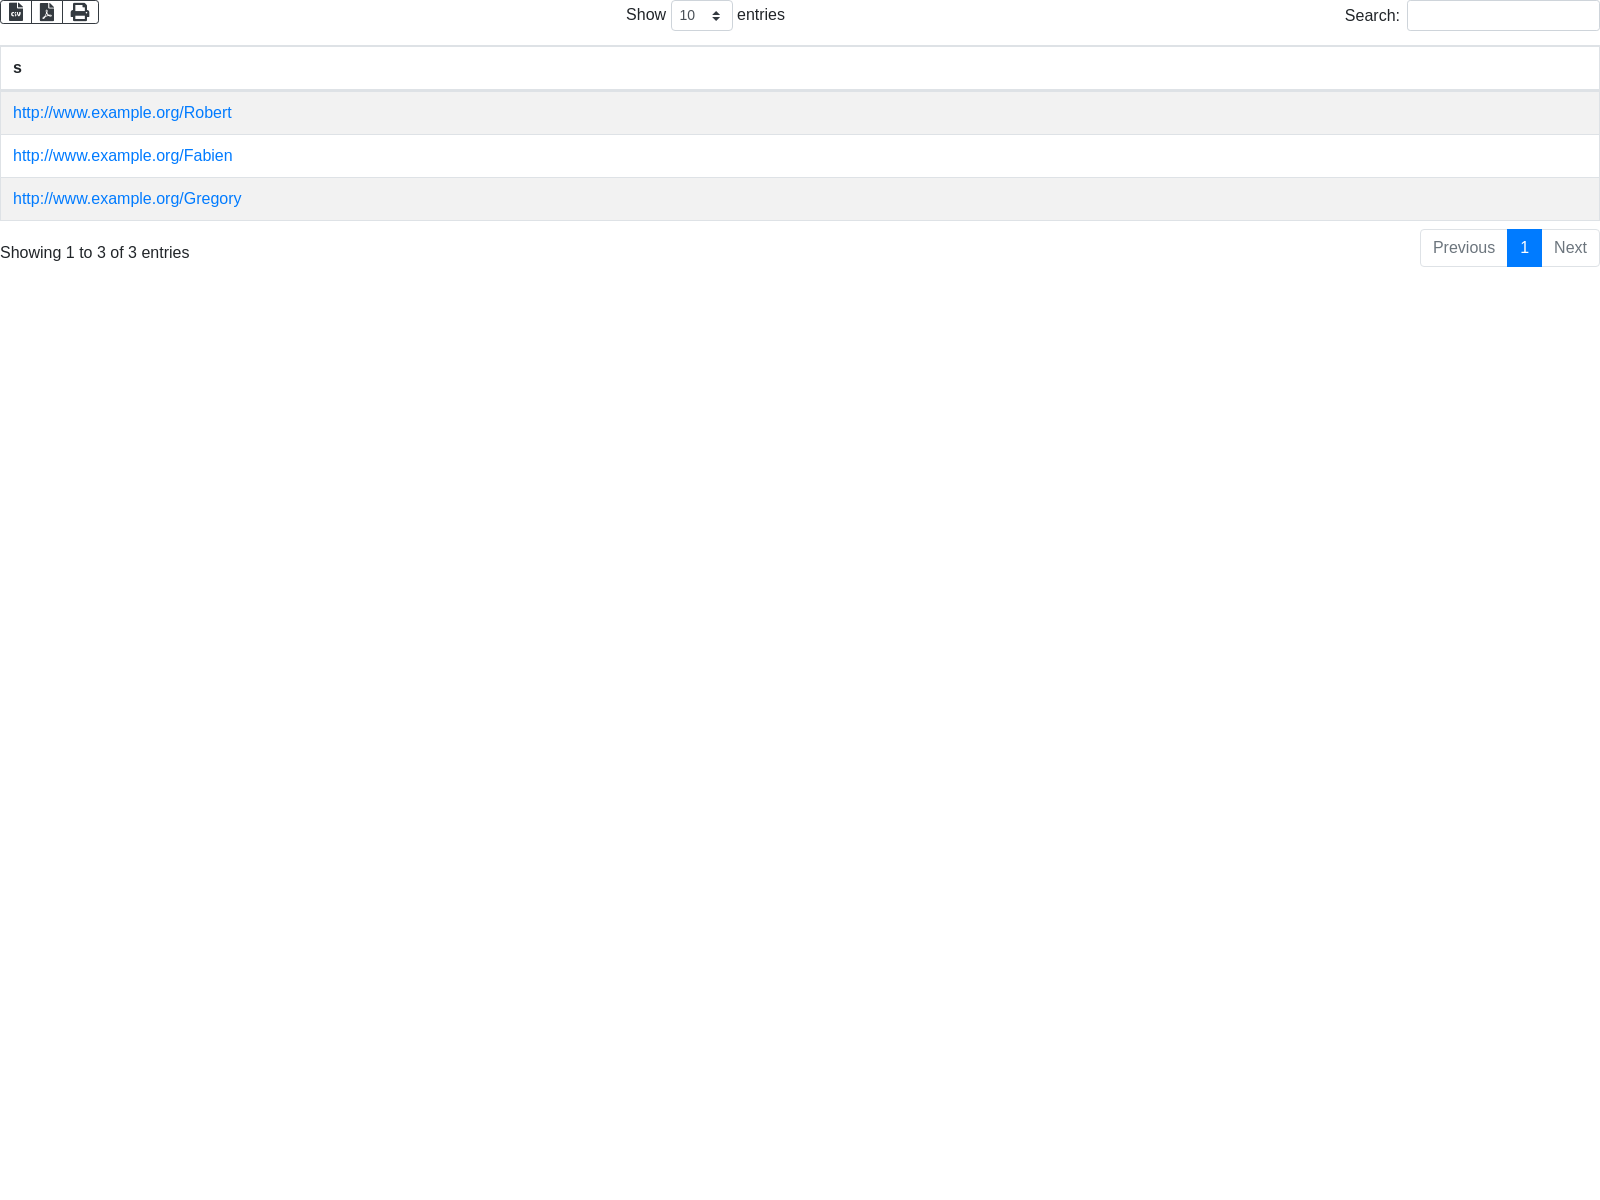Export the table as CSV

[x=16, y=12]
